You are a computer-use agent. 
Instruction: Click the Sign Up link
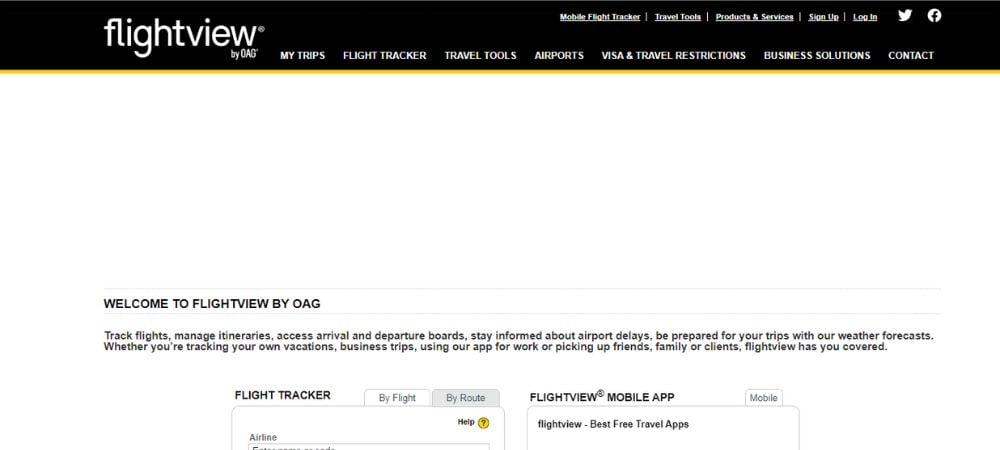[823, 17]
